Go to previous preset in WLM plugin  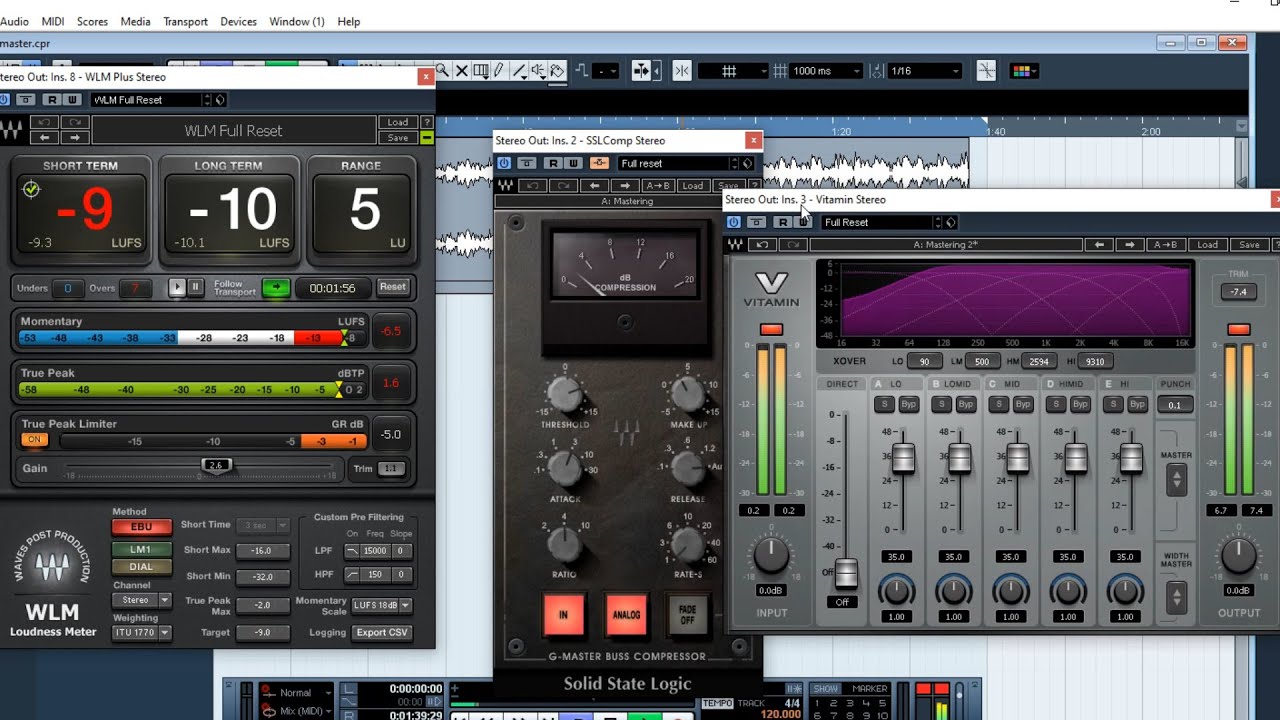coord(44,137)
